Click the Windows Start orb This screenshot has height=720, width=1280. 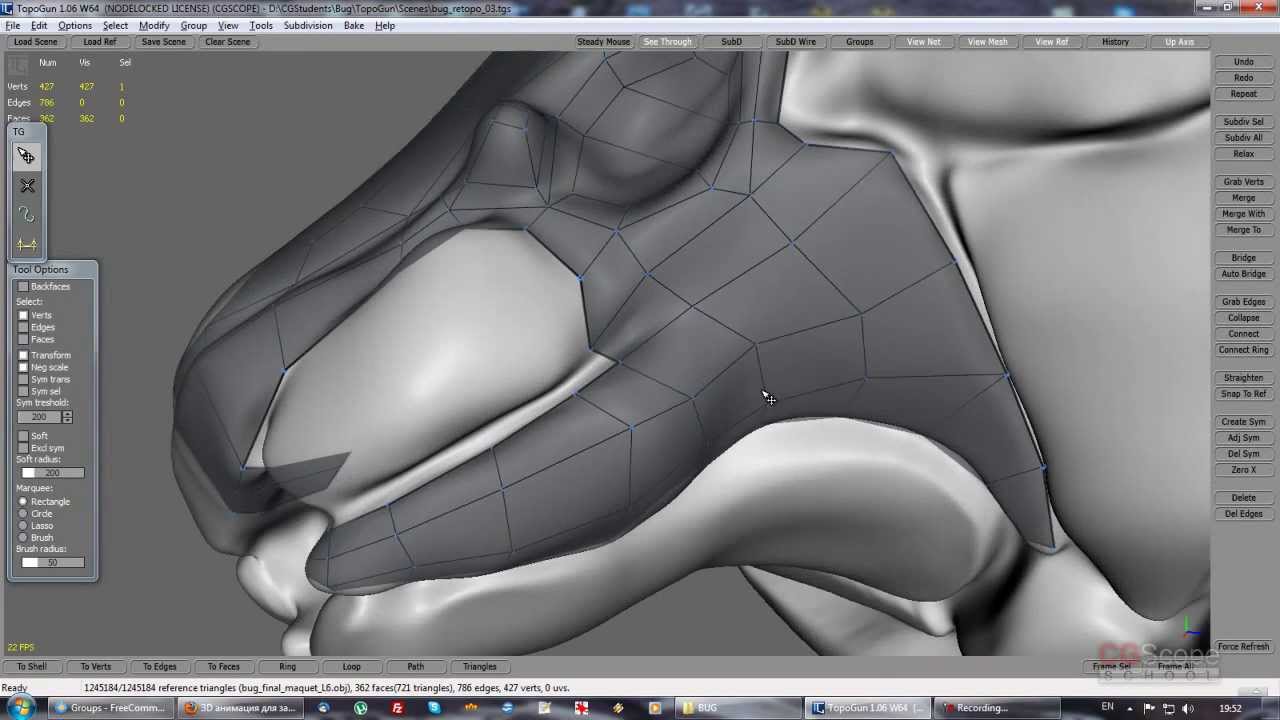(x=21, y=708)
